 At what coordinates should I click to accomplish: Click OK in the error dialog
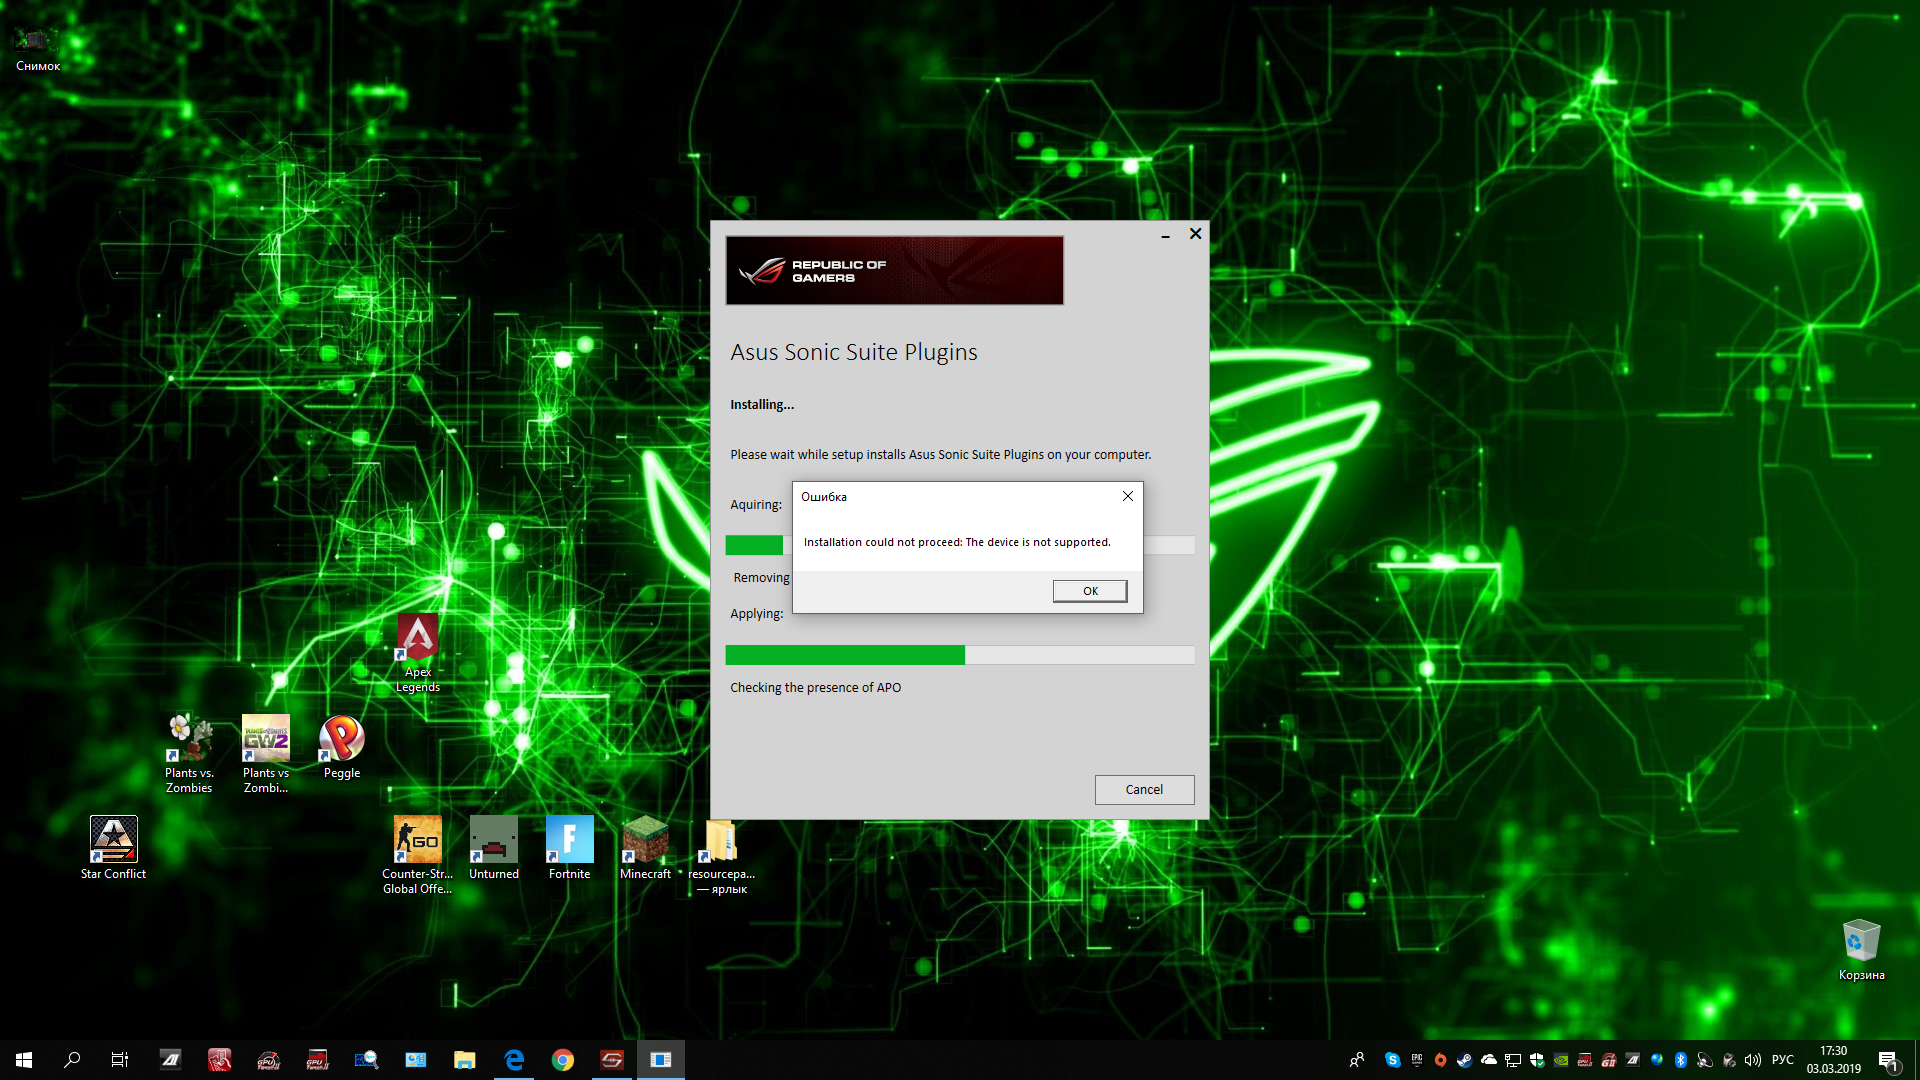(1089, 591)
